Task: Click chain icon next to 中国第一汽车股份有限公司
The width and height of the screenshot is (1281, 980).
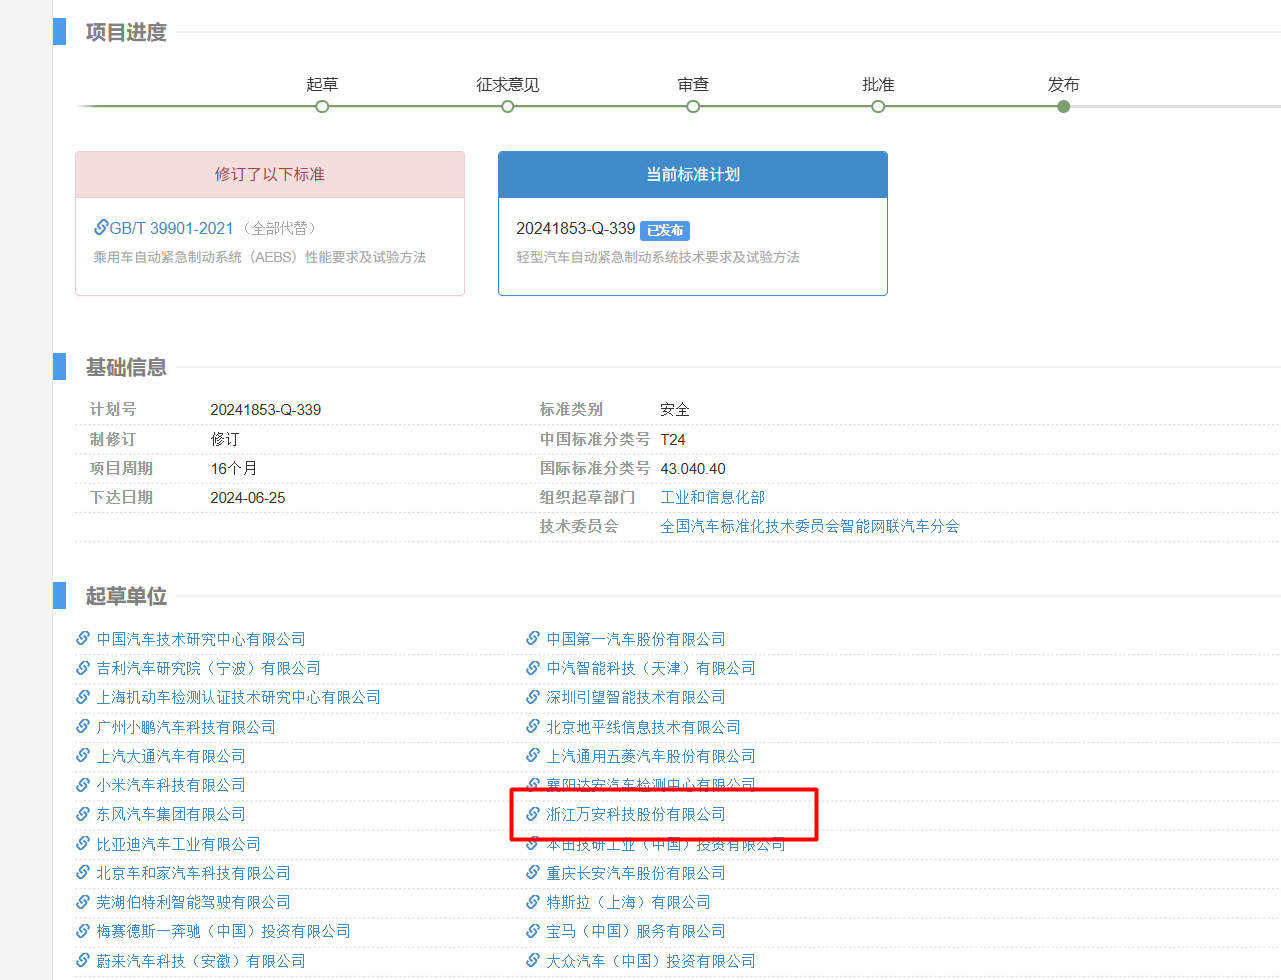Action: (533, 638)
